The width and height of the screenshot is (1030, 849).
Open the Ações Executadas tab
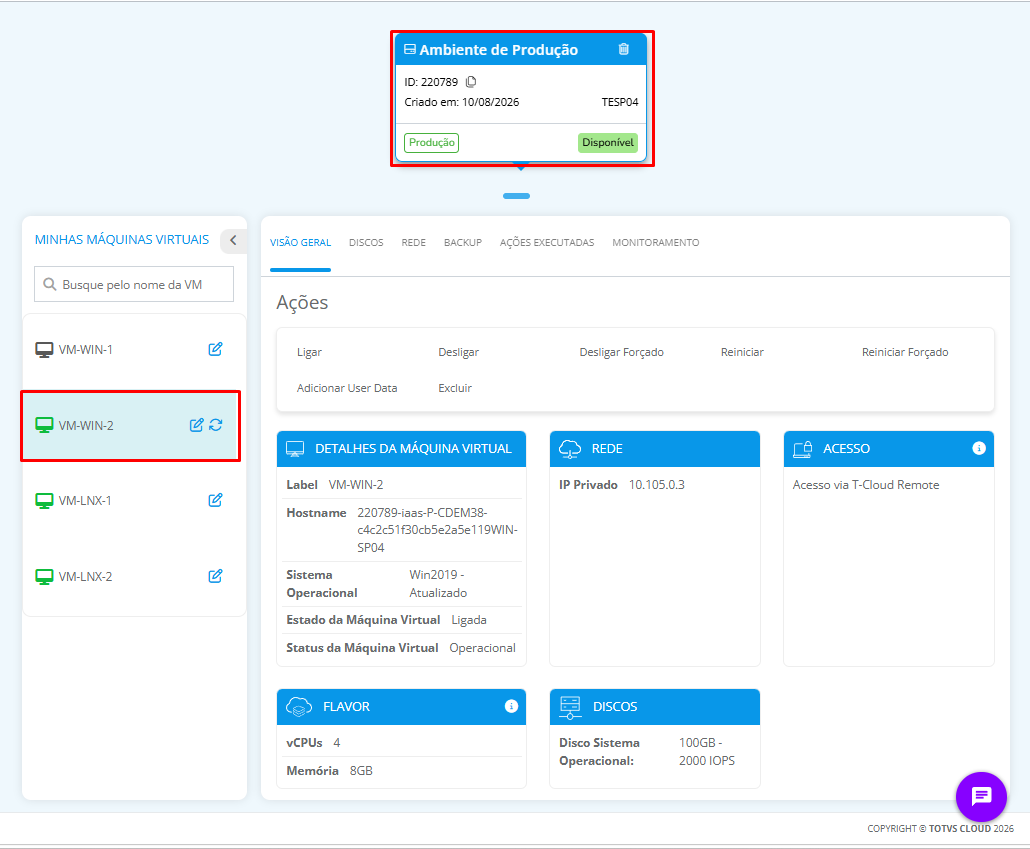pos(547,242)
